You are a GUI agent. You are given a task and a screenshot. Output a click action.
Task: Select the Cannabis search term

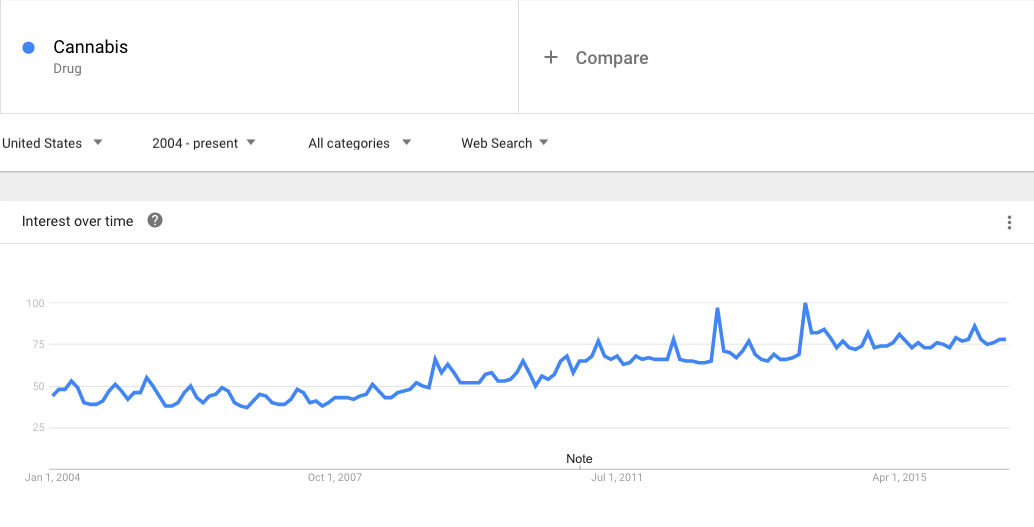coord(90,47)
